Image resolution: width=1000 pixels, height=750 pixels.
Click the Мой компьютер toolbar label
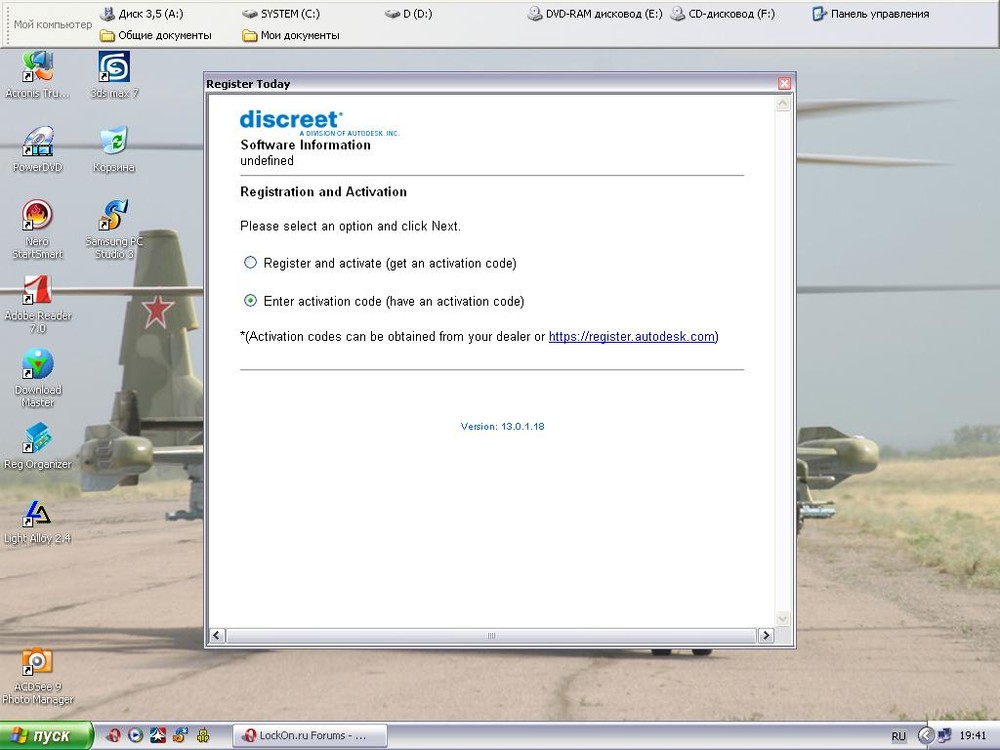[53, 24]
